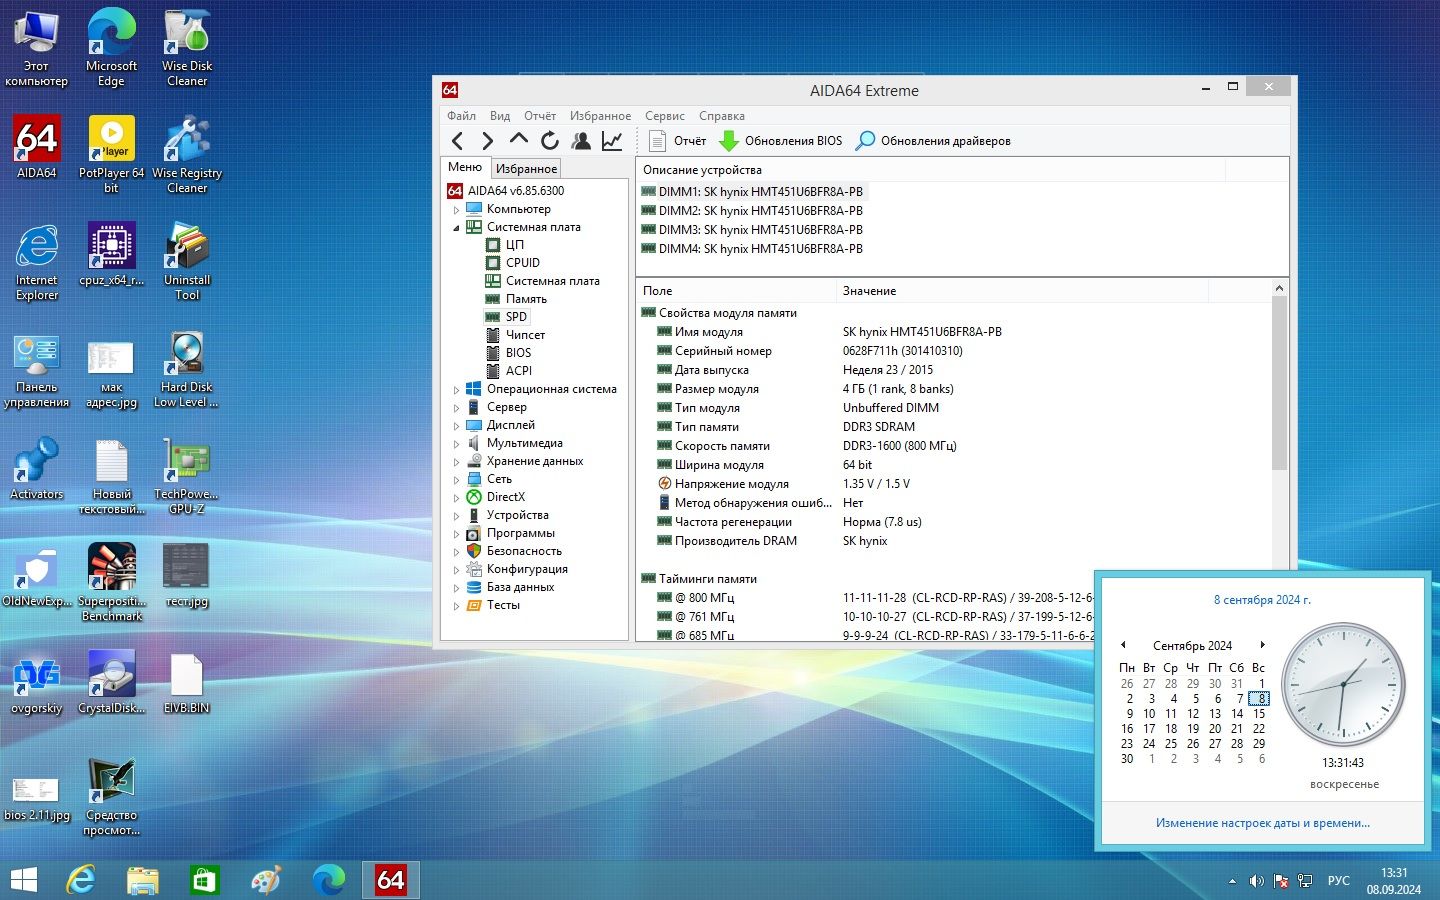Viewport: 1440px width, 900px height.
Task: Click the driver updates magnifier button
Action: click(x=933, y=141)
